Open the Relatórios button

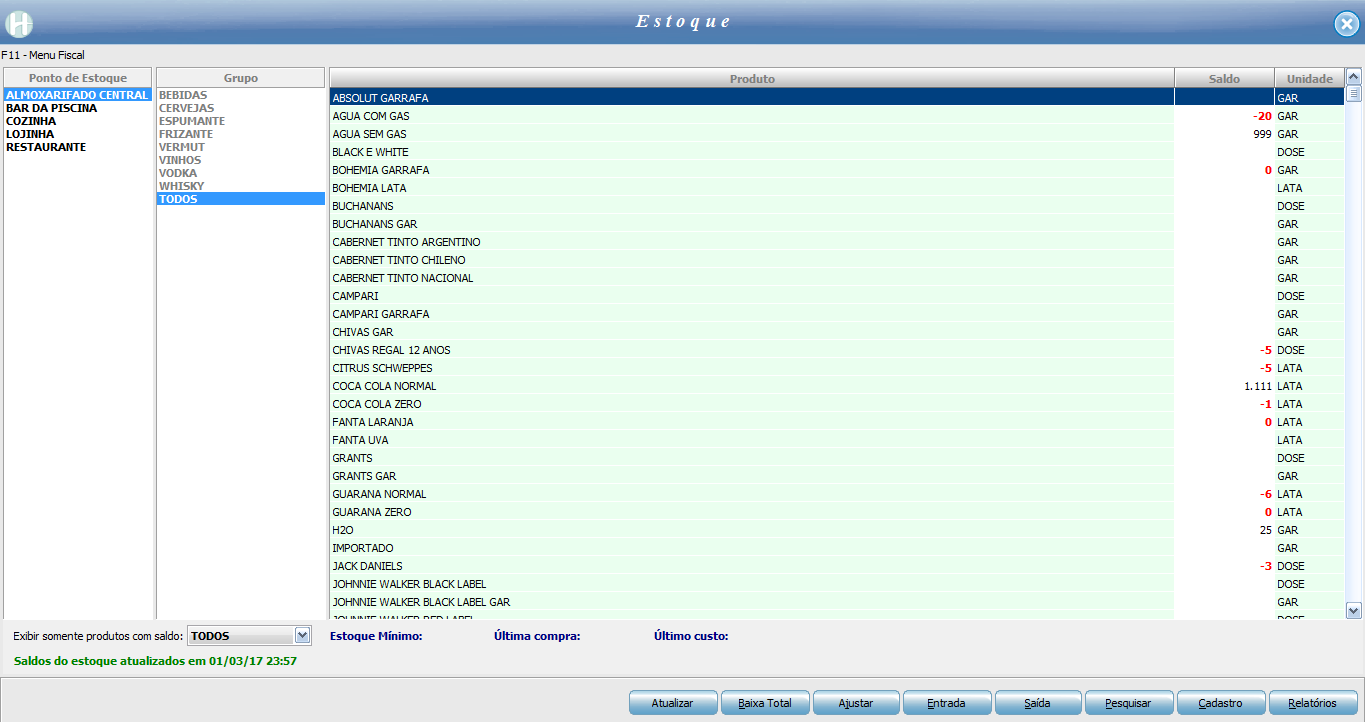(x=1313, y=703)
